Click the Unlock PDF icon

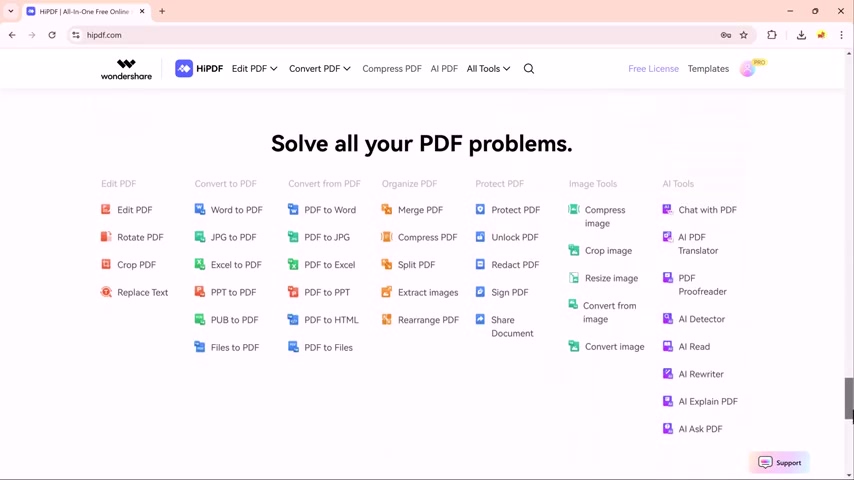click(x=480, y=236)
